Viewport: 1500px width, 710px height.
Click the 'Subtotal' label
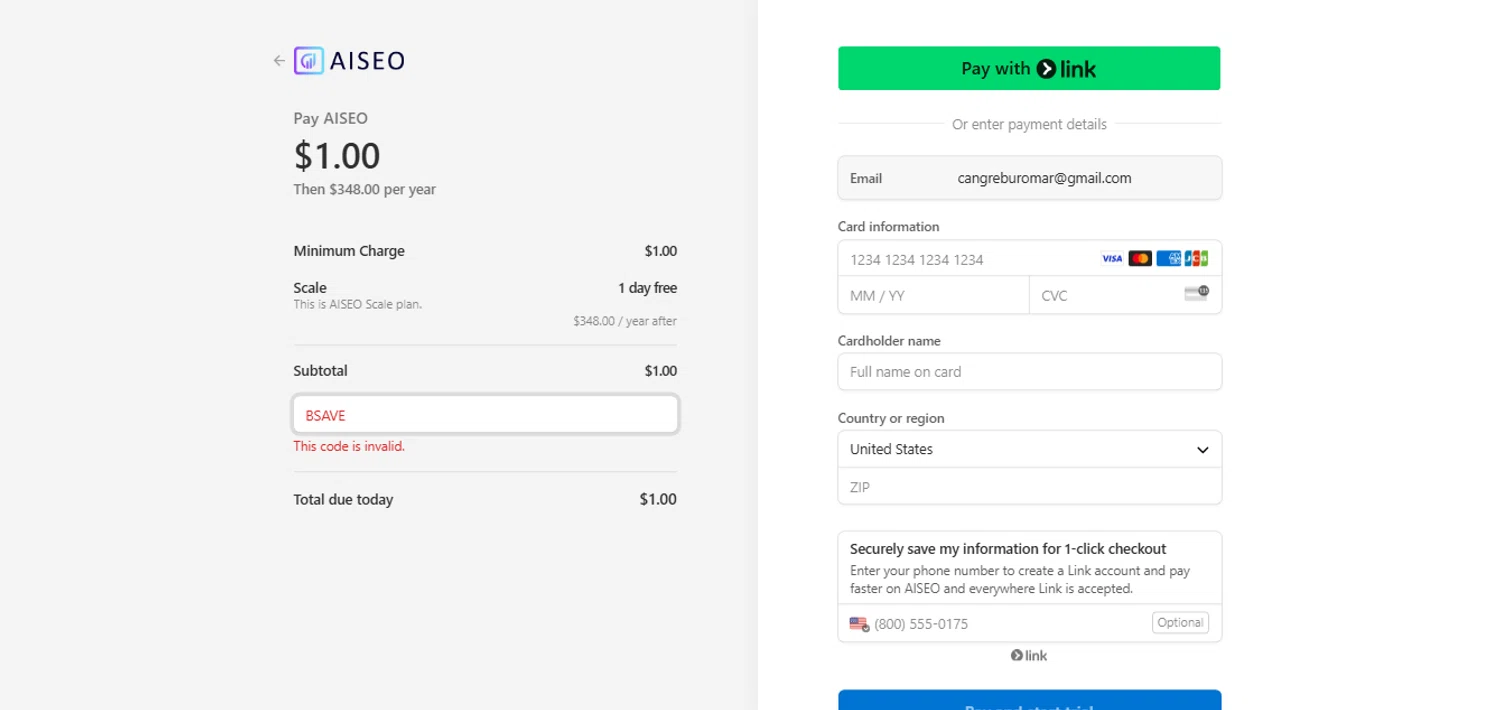(x=320, y=371)
